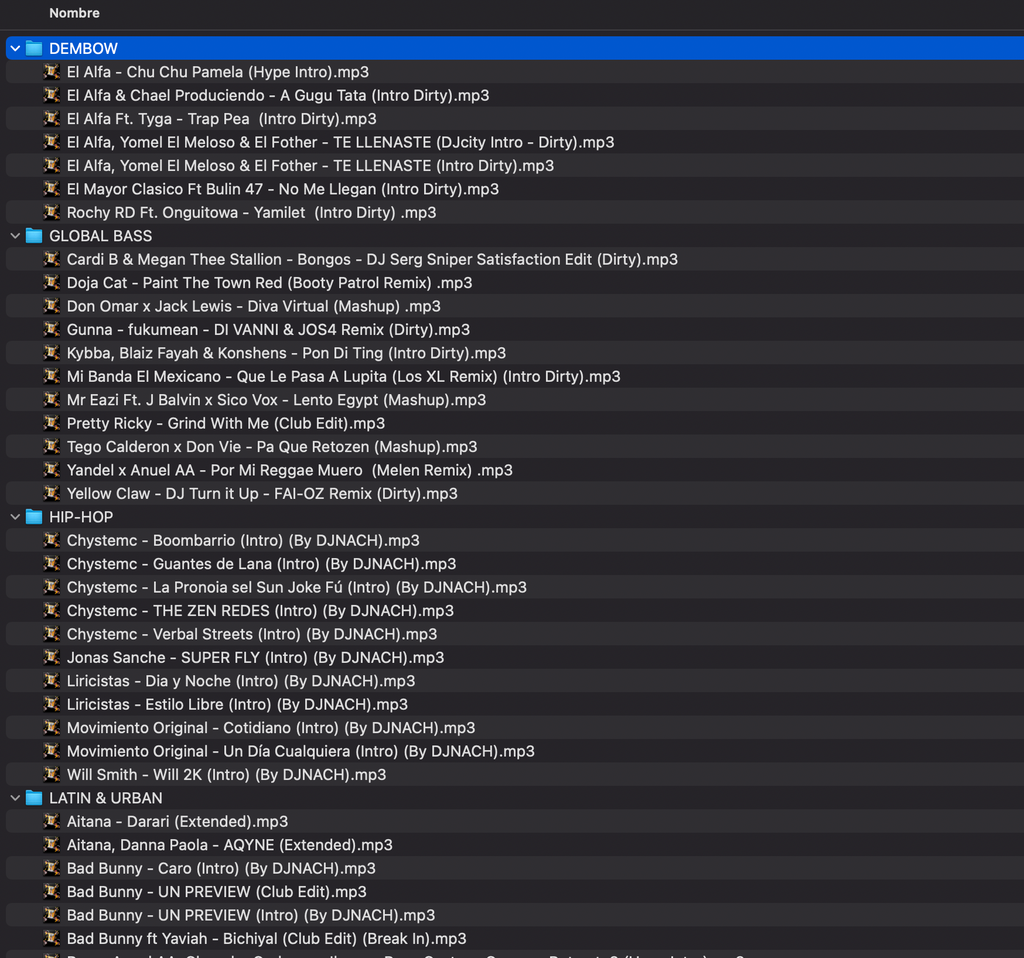Click mp3 icon for Paint The Town Red
The width and height of the screenshot is (1024, 958).
[52, 283]
